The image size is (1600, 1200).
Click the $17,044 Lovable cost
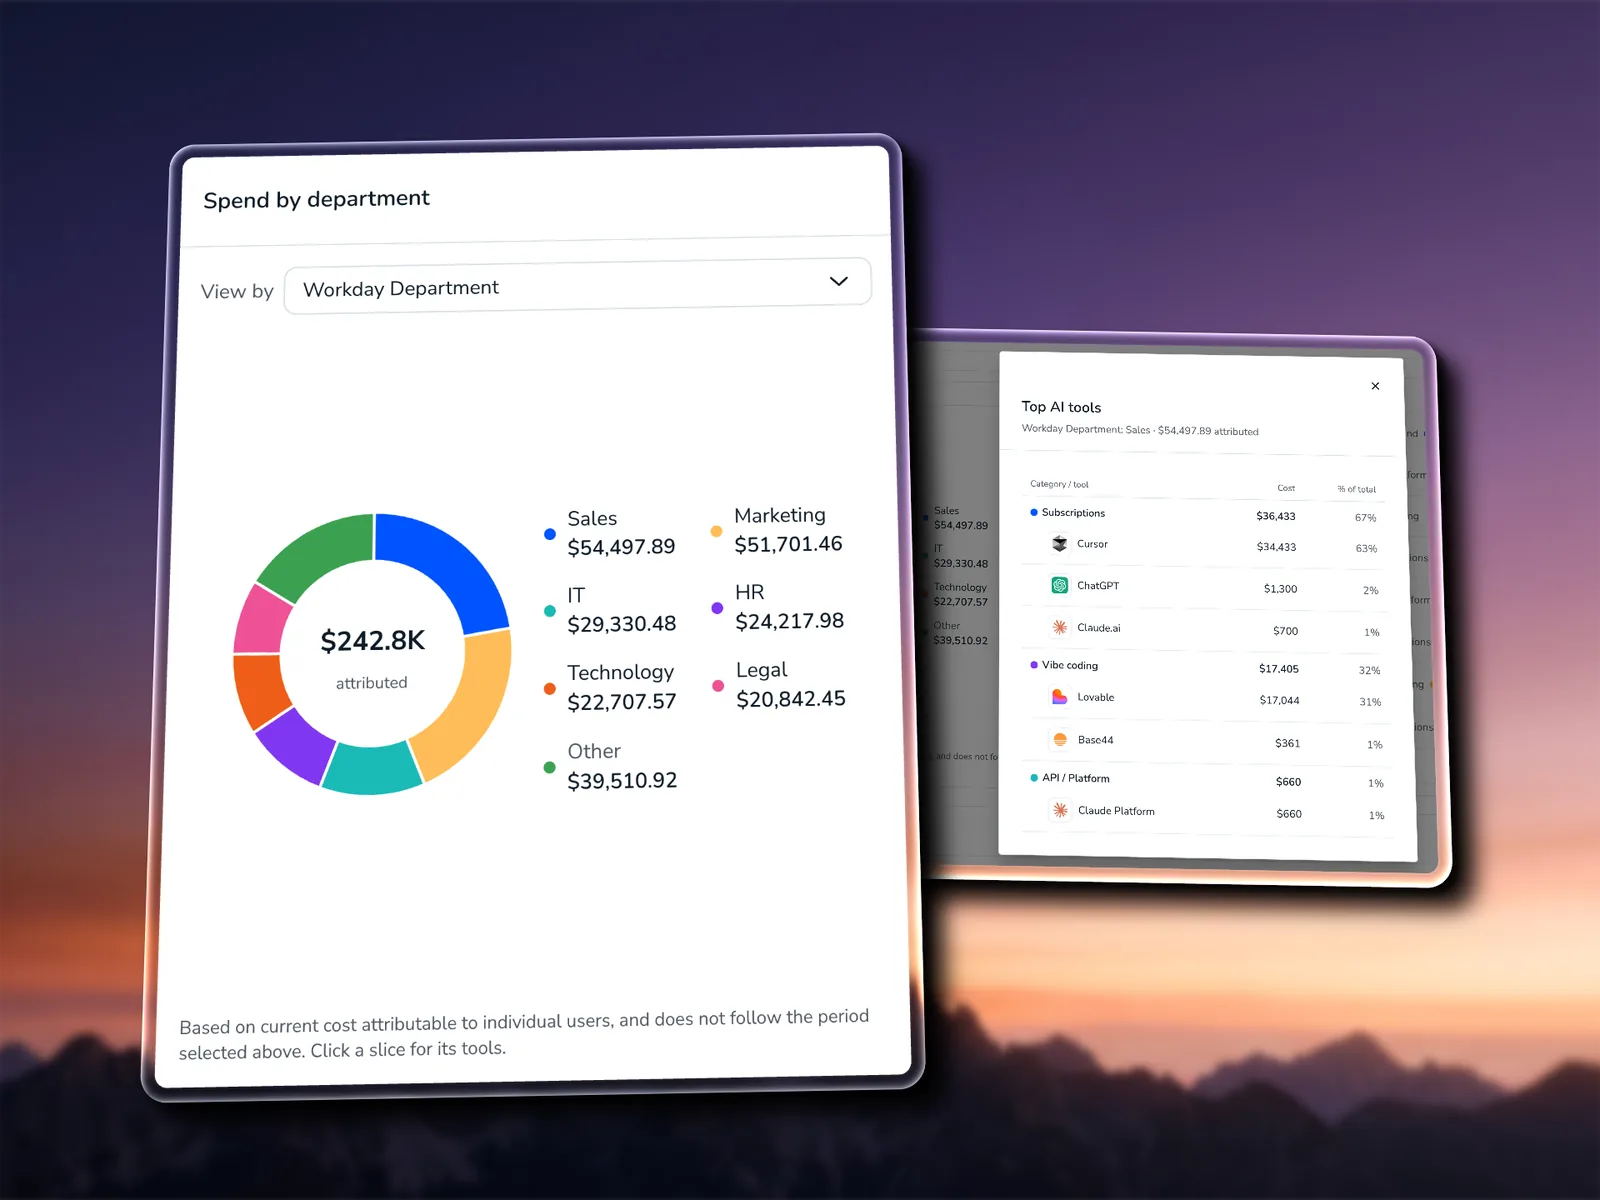[1280, 700]
